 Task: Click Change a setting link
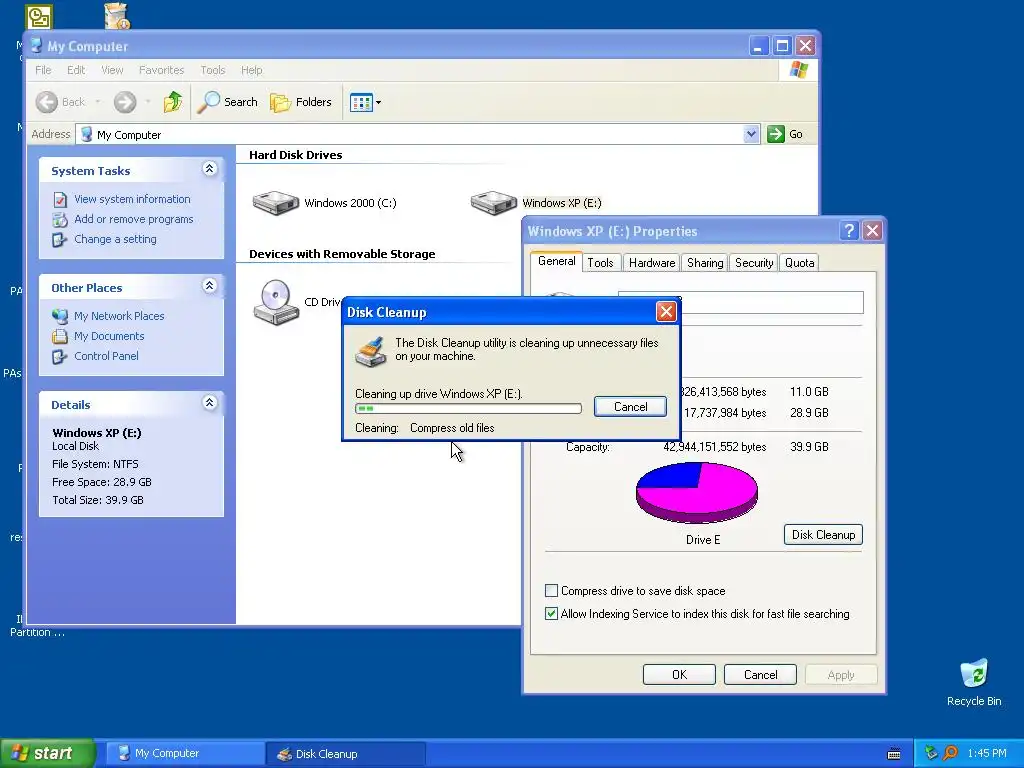pyautogui.click(x=116, y=239)
